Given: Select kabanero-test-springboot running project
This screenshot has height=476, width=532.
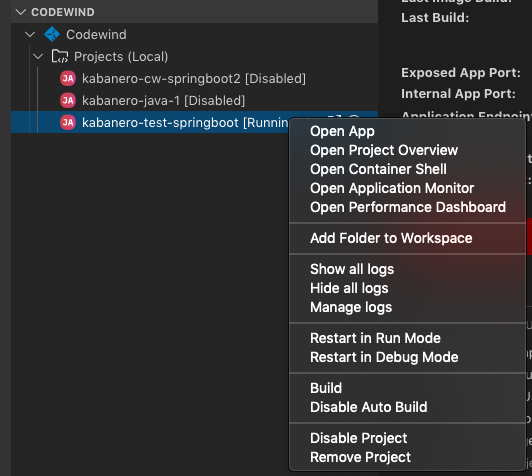Looking at the screenshot, I should [151, 122].
